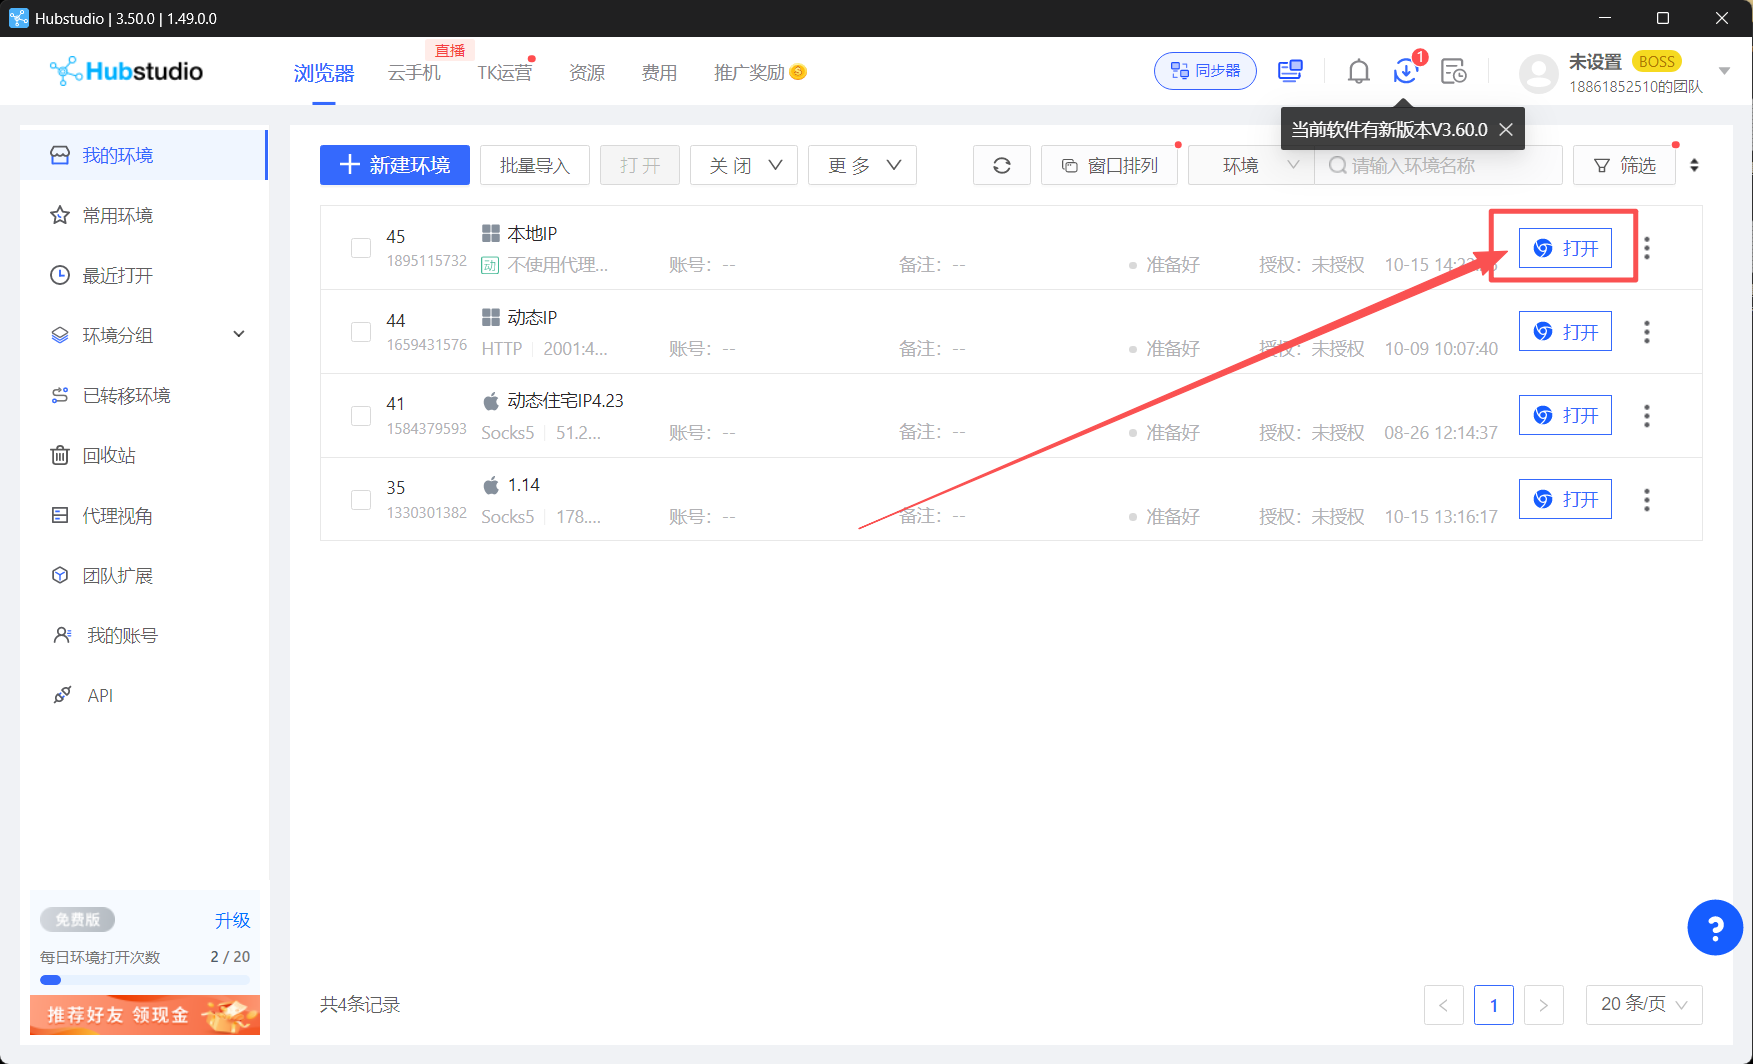Image resolution: width=1753 pixels, height=1064 pixels.
Task: Select the checkbox for environment 41 动态住宅IP4.23
Action: [361, 416]
